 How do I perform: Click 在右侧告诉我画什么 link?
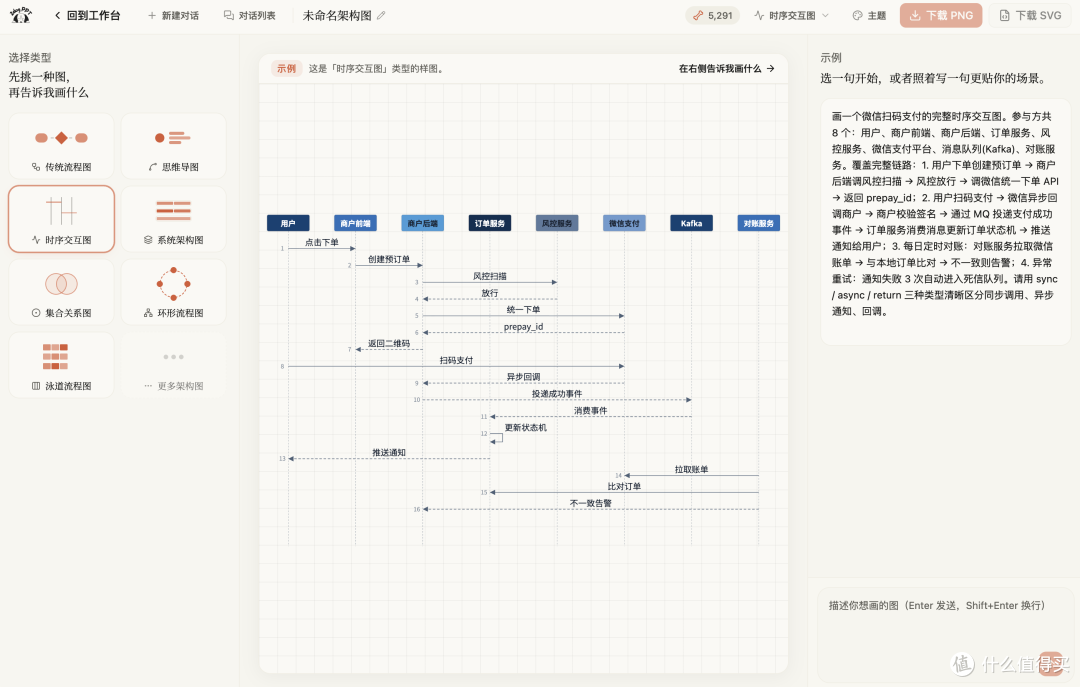pos(727,68)
